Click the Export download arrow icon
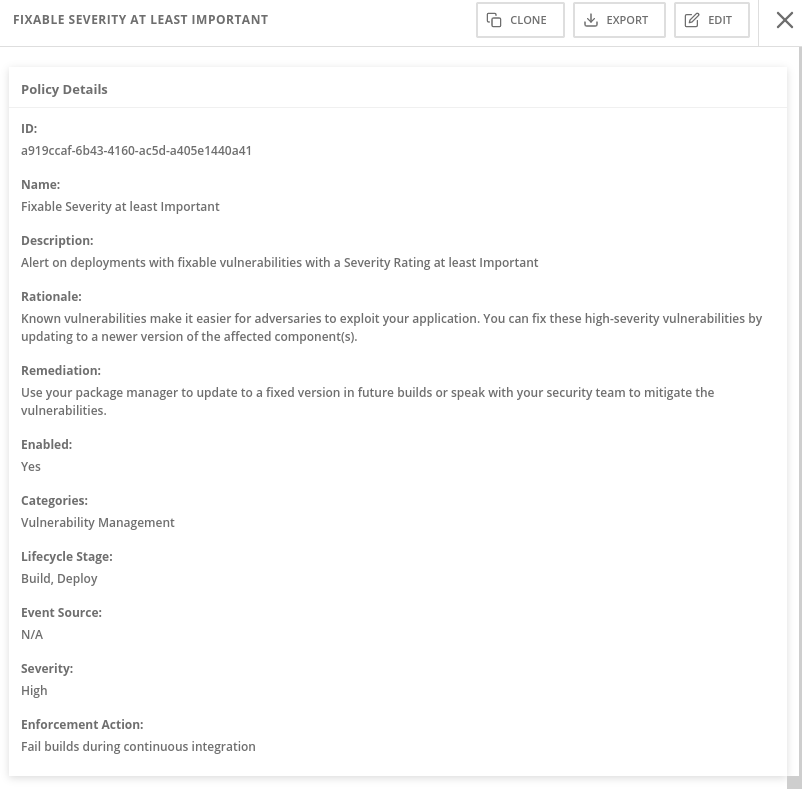 pos(591,20)
